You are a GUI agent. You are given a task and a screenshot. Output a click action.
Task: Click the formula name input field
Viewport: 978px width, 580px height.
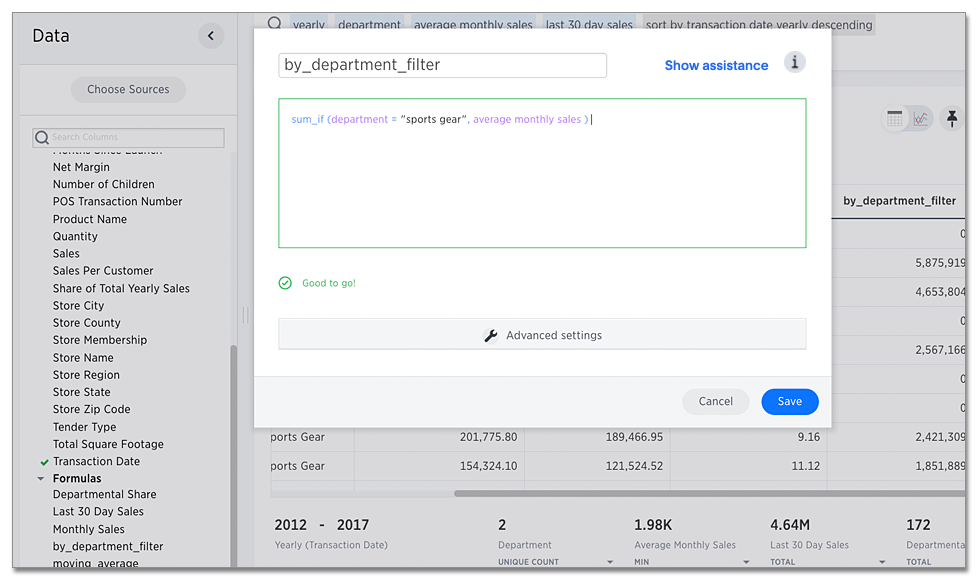coord(442,64)
